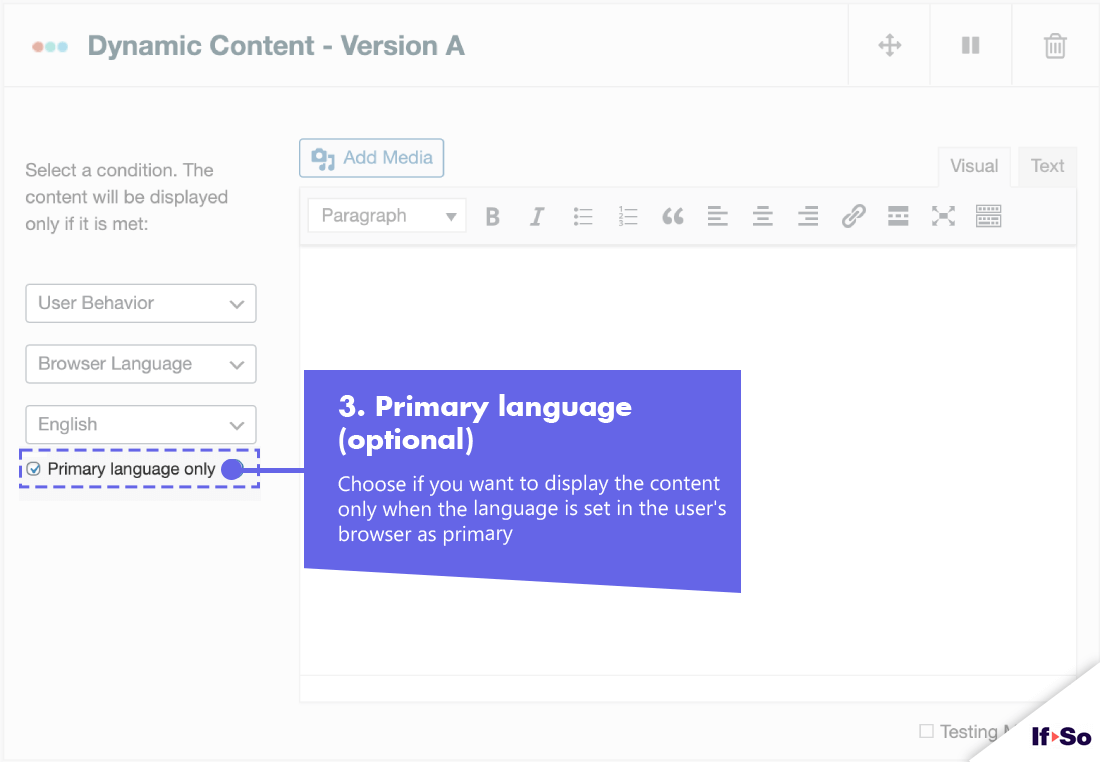Select the Visual tab
This screenshot has width=1100, height=762.
pyautogui.click(x=973, y=165)
